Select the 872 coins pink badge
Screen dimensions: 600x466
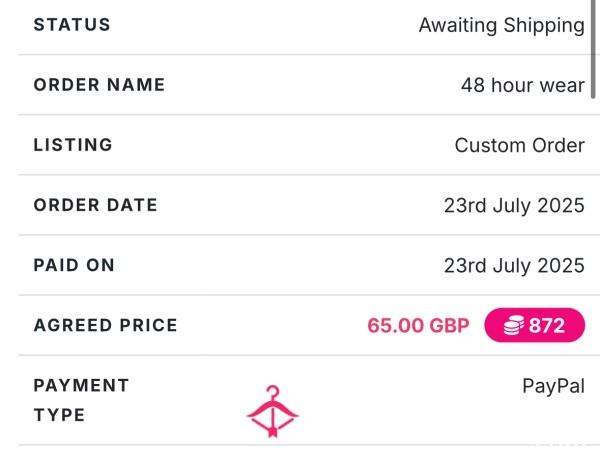535,325
